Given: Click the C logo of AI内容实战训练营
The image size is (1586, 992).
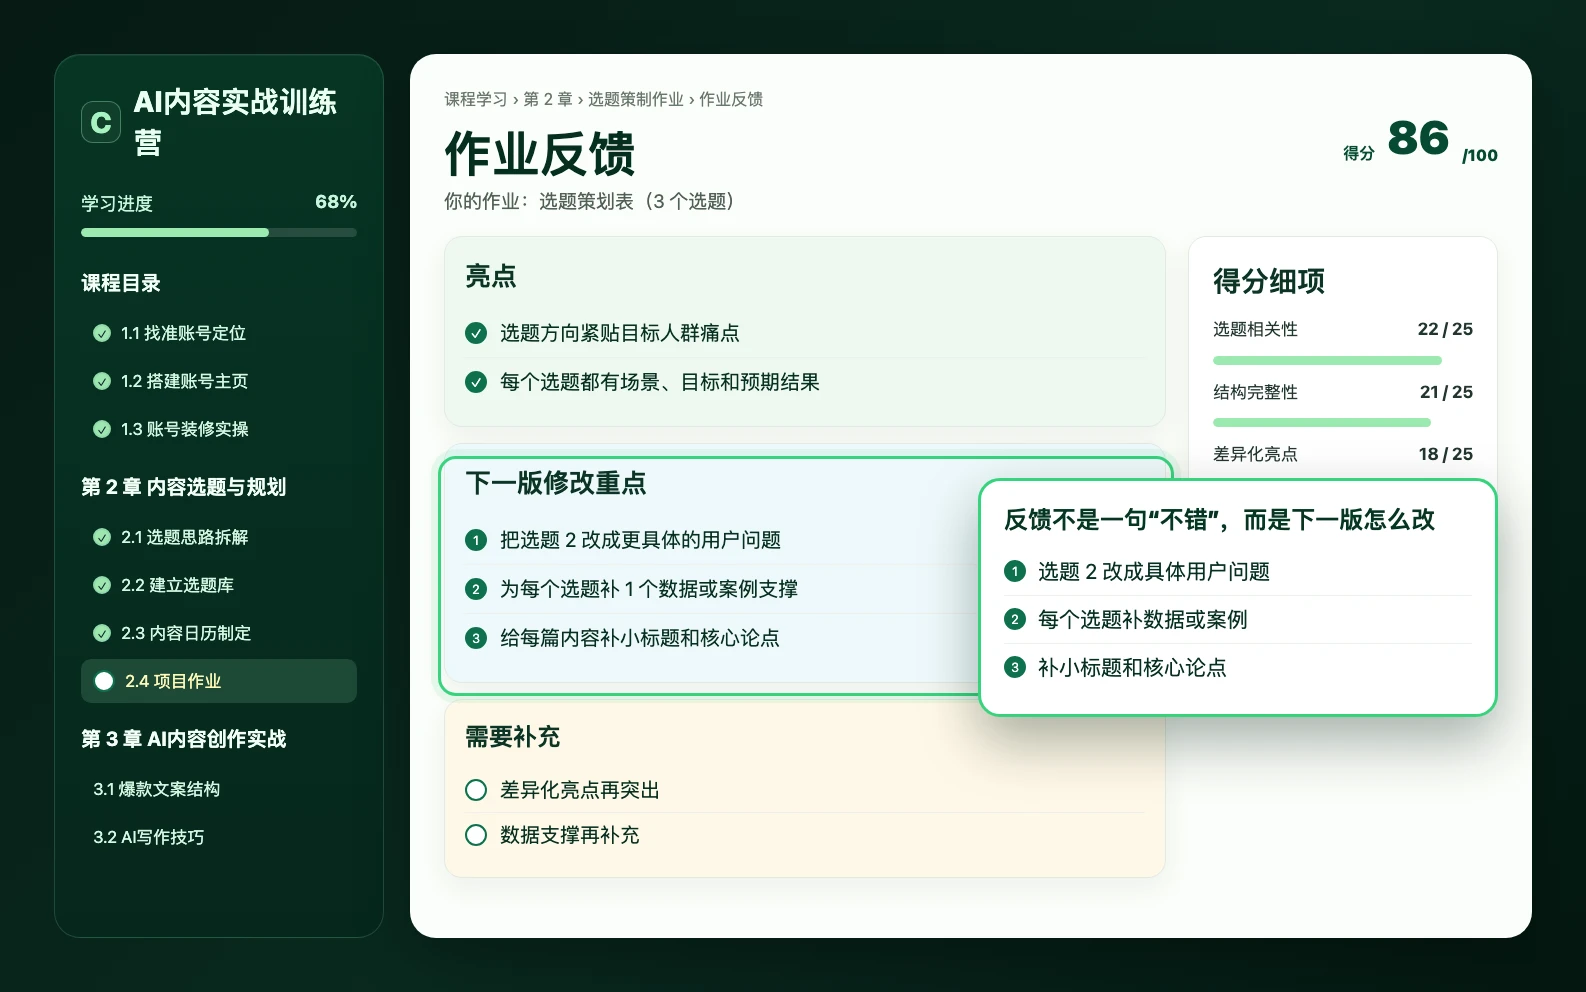Looking at the screenshot, I should click(x=101, y=122).
